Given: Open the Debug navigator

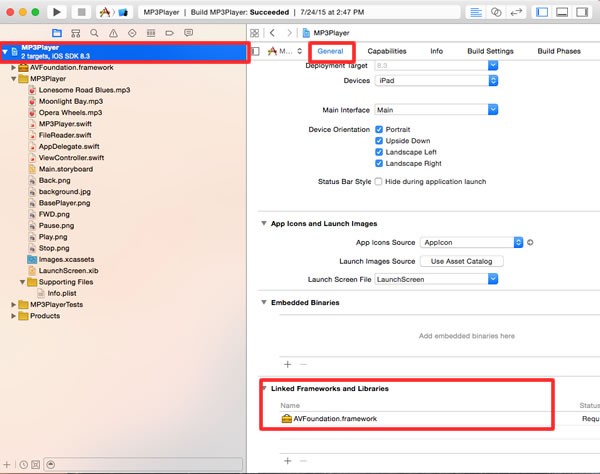Looking at the screenshot, I should 151,33.
